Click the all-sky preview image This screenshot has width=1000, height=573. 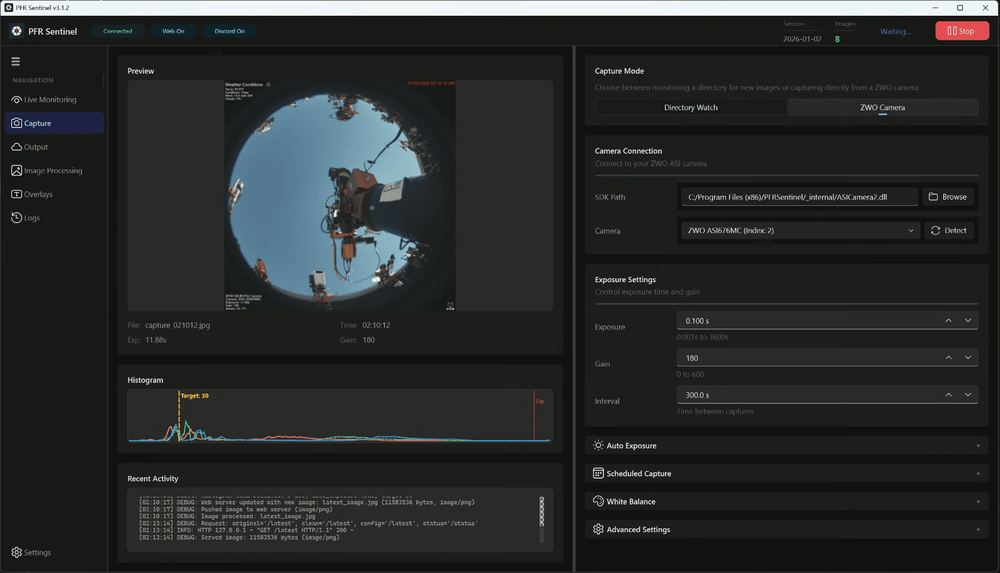click(339, 195)
